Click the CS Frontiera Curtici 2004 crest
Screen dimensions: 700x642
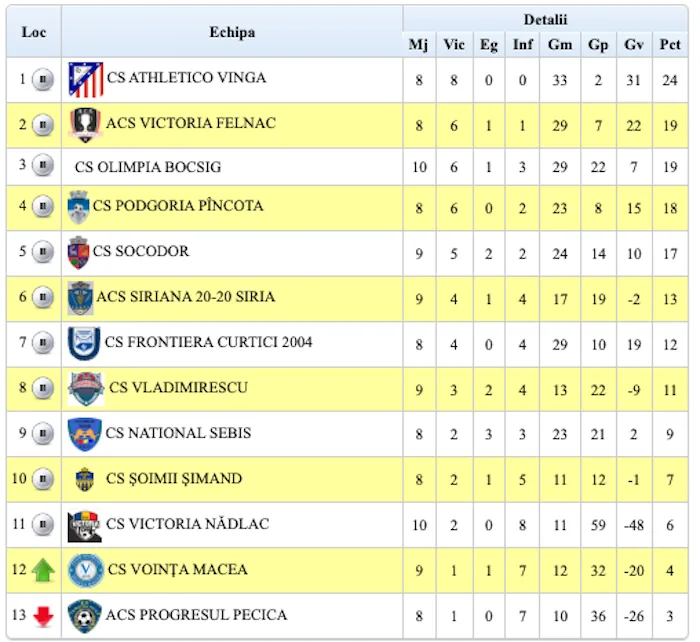(84, 343)
